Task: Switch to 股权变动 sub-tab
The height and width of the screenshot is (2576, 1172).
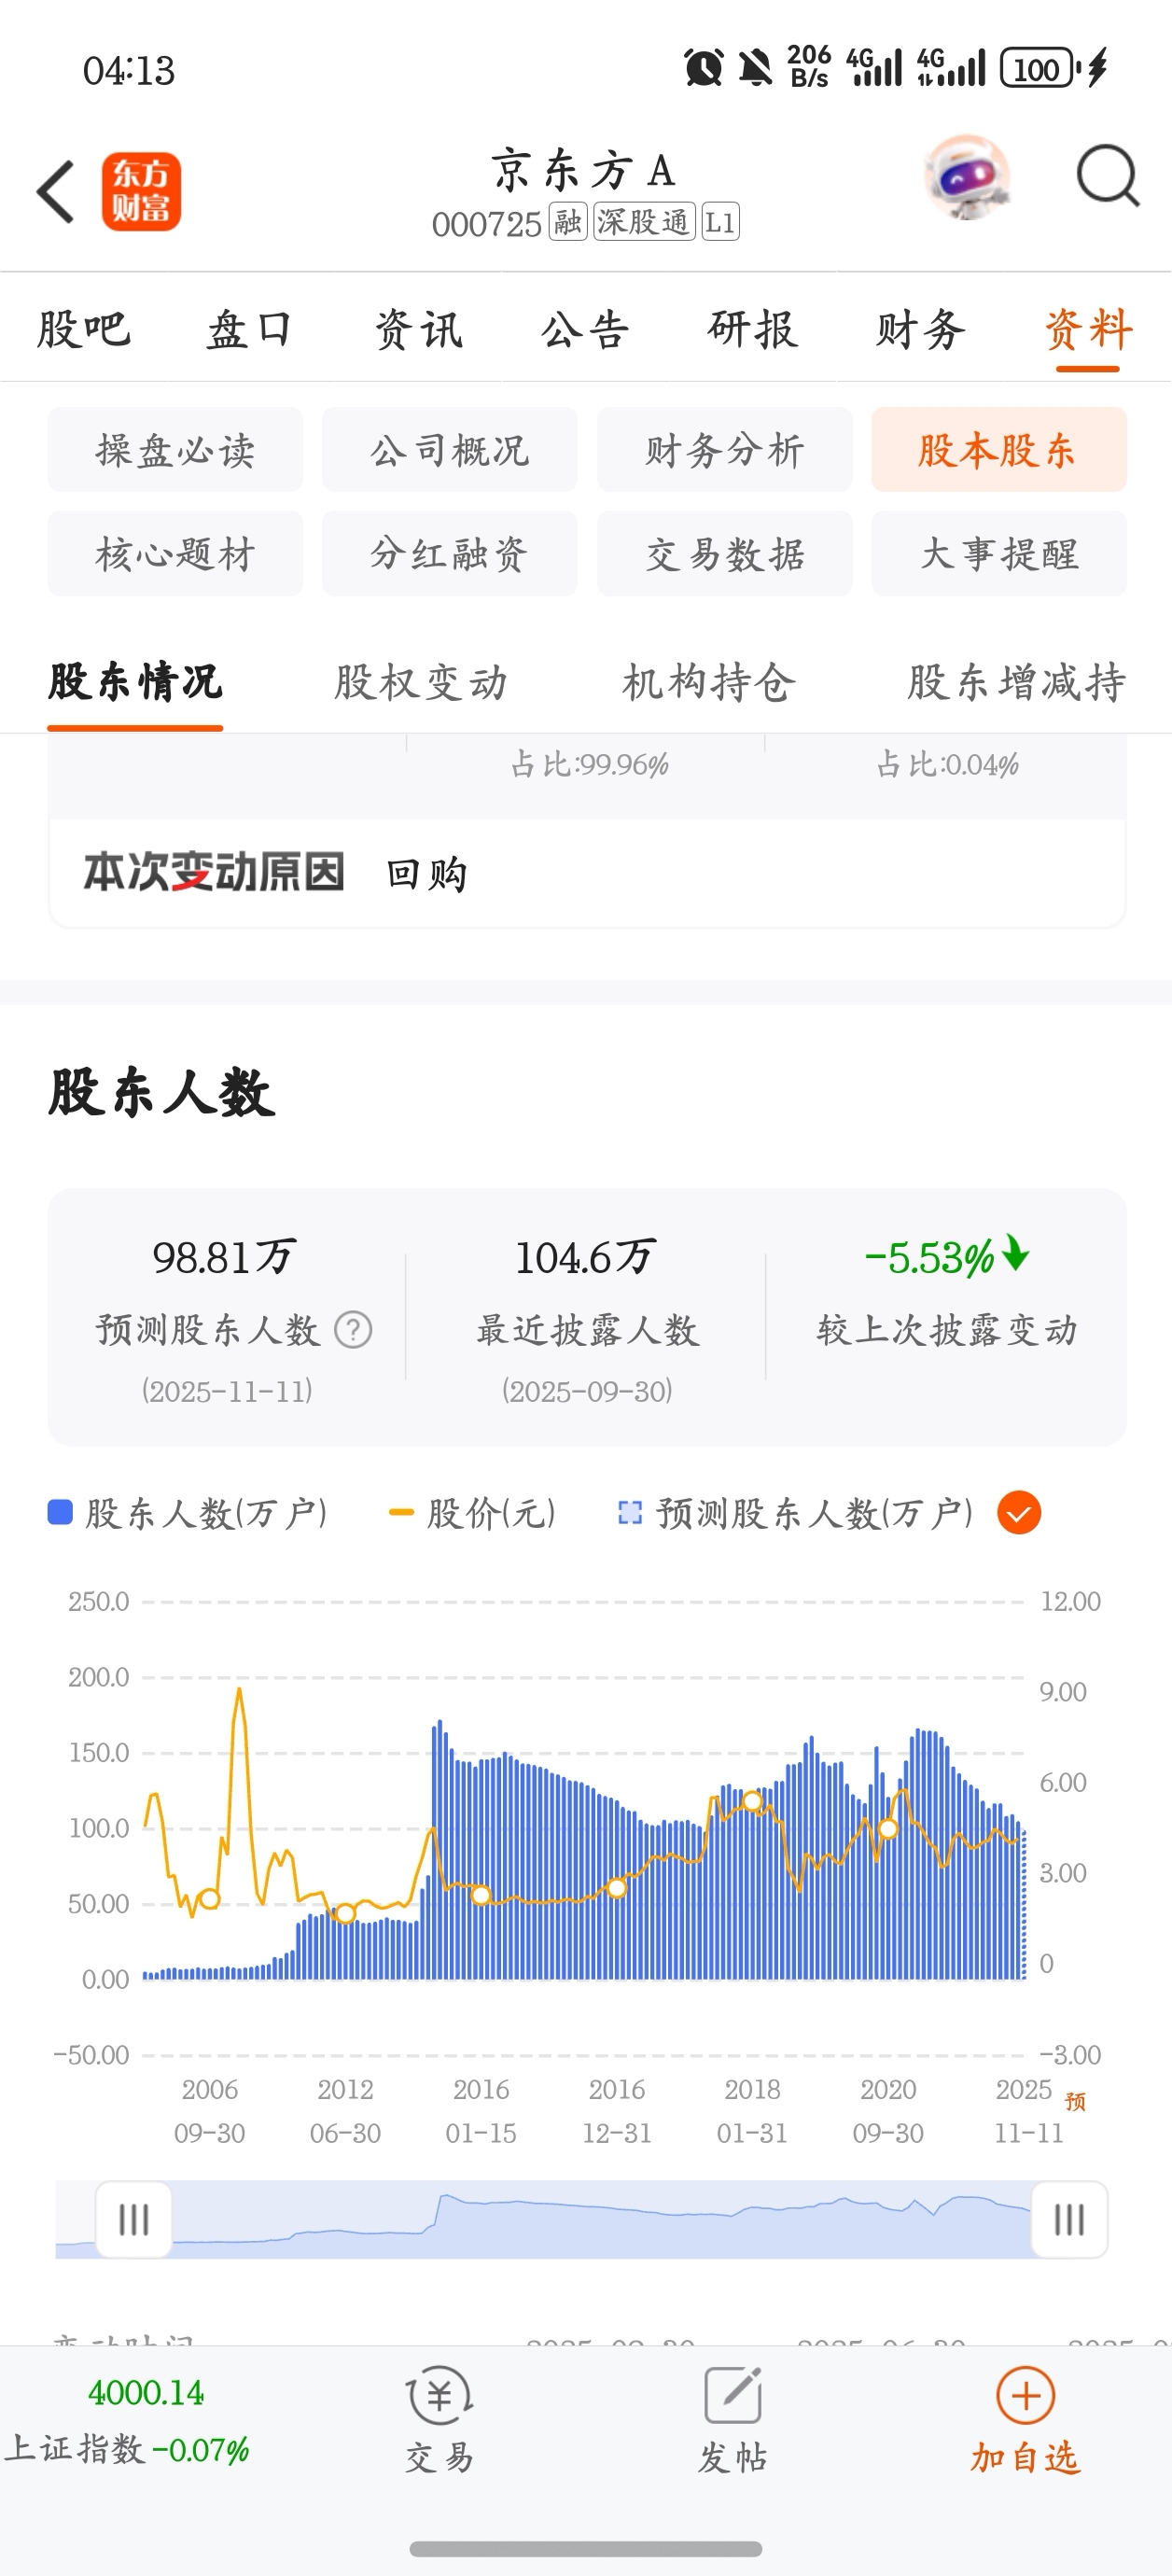Action: tap(421, 682)
